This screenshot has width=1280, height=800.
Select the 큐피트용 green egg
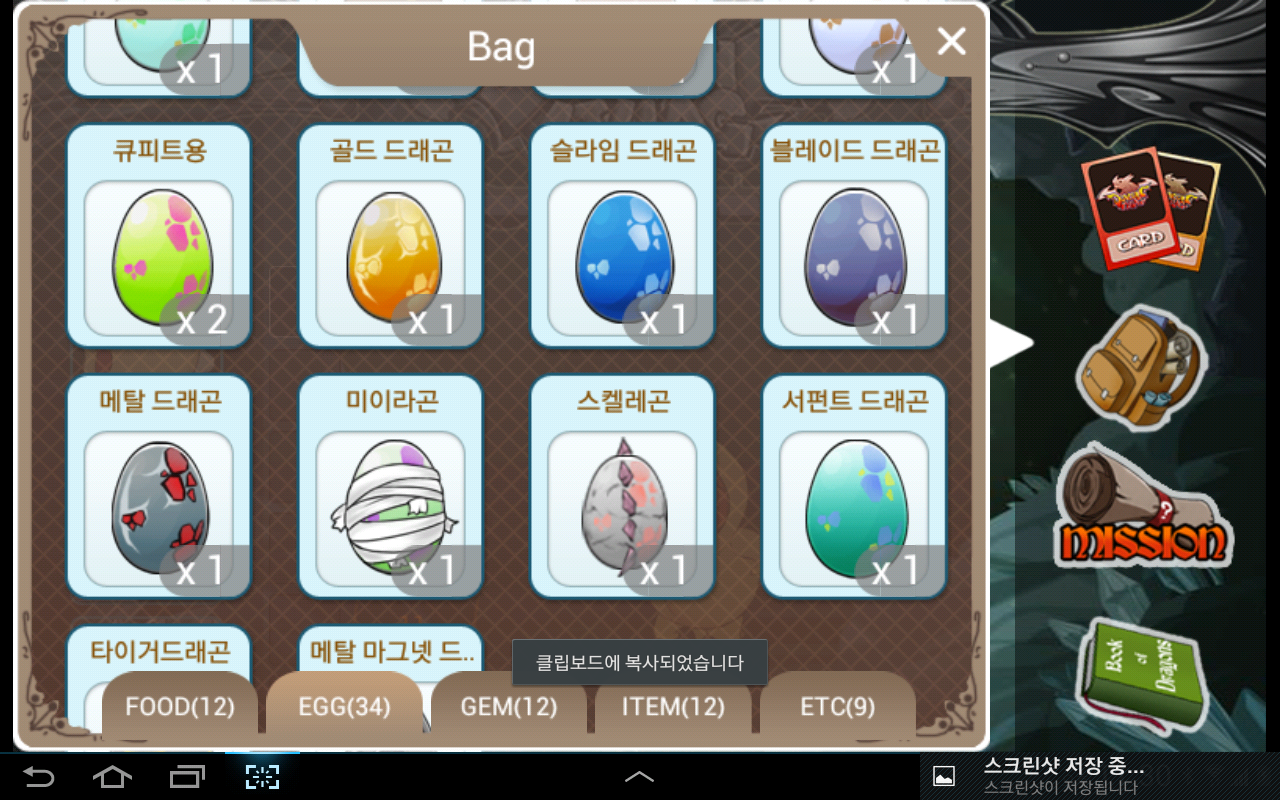pyautogui.click(x=159, y=236)
